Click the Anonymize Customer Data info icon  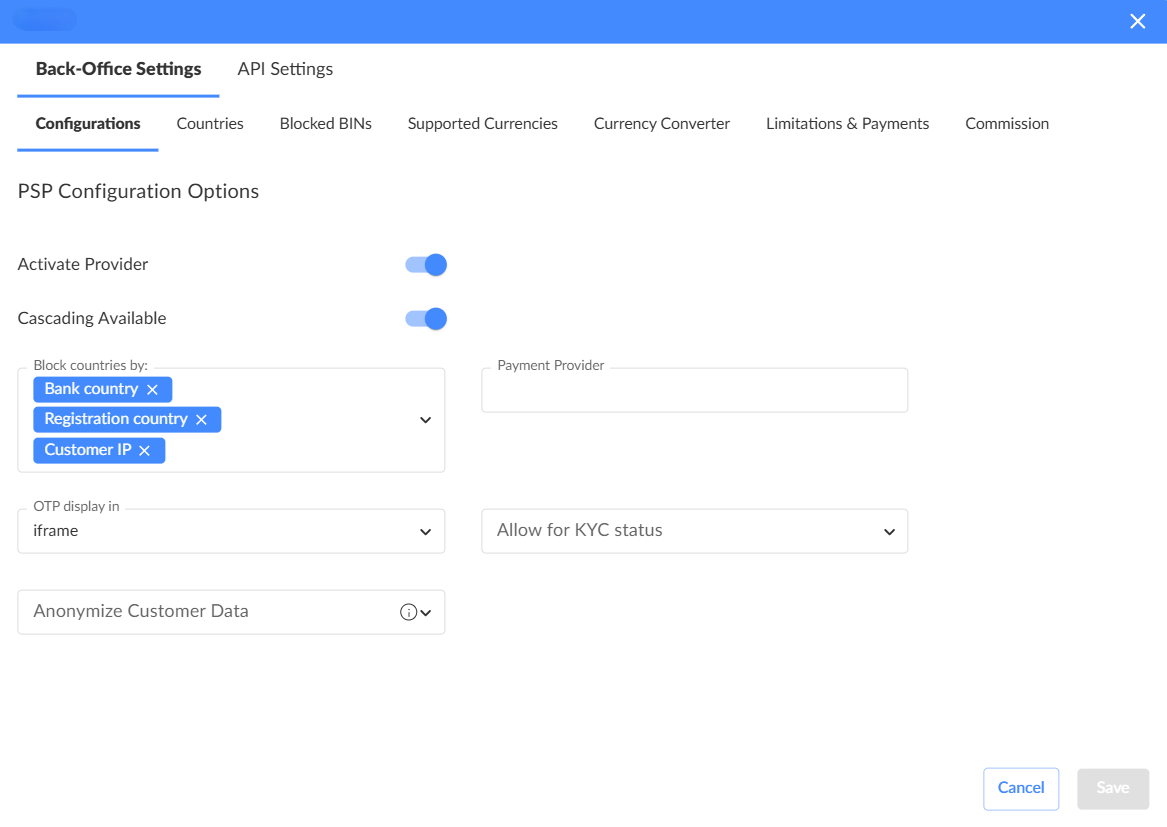(408, 612)
